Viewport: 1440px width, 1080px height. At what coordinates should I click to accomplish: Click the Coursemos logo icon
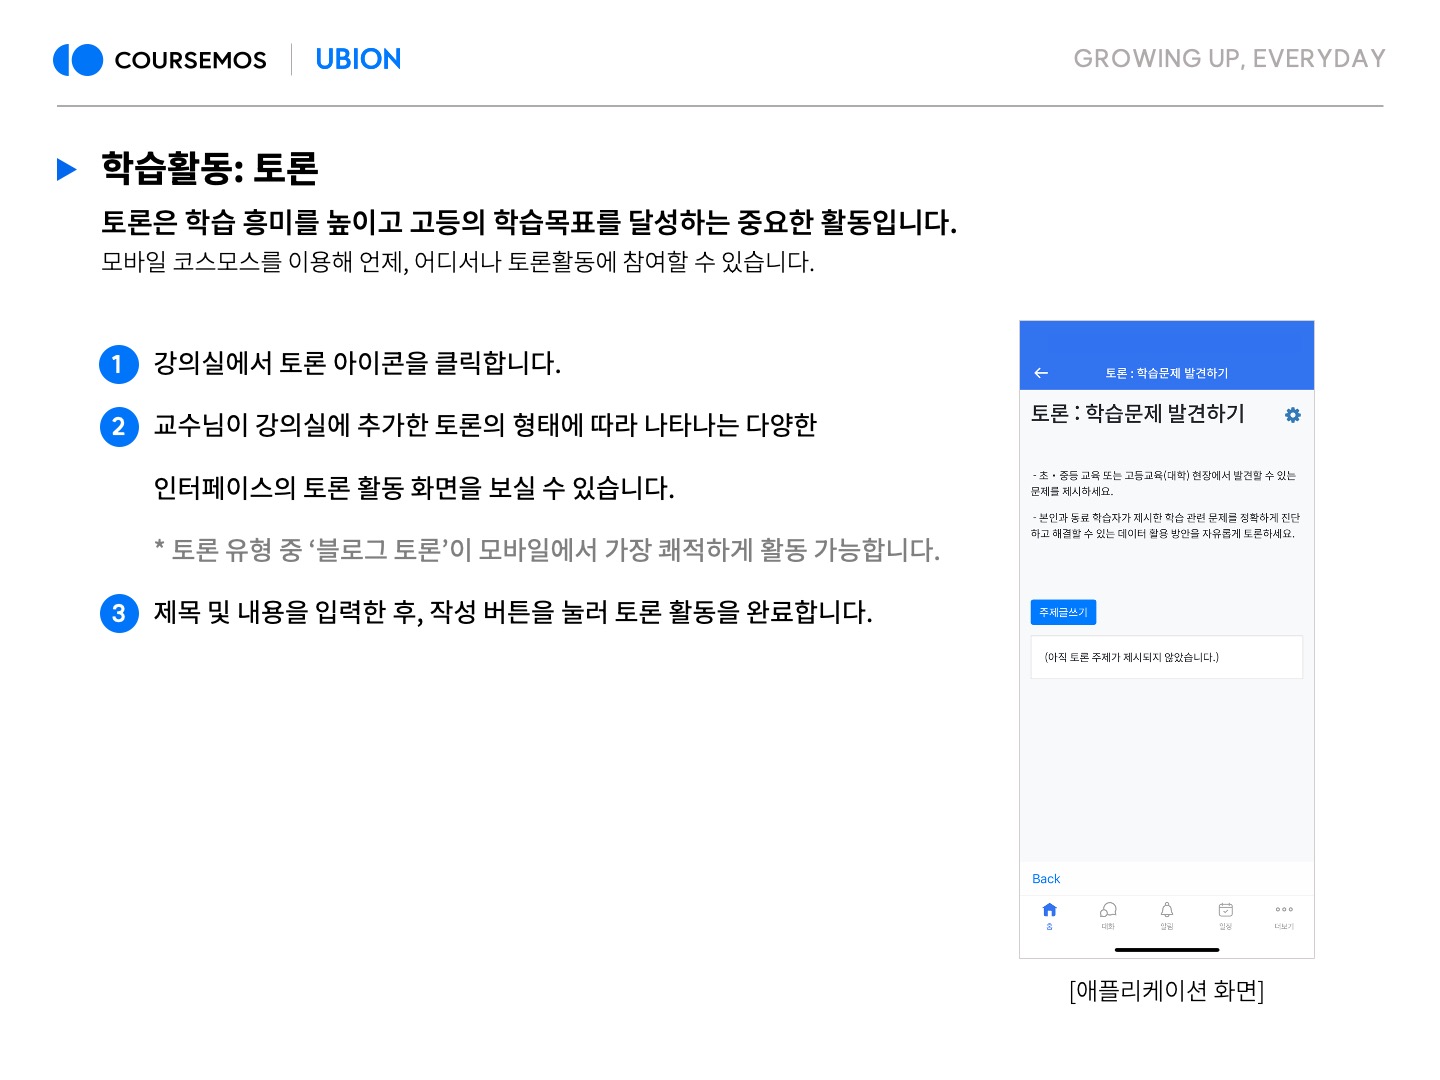[78, 60]
